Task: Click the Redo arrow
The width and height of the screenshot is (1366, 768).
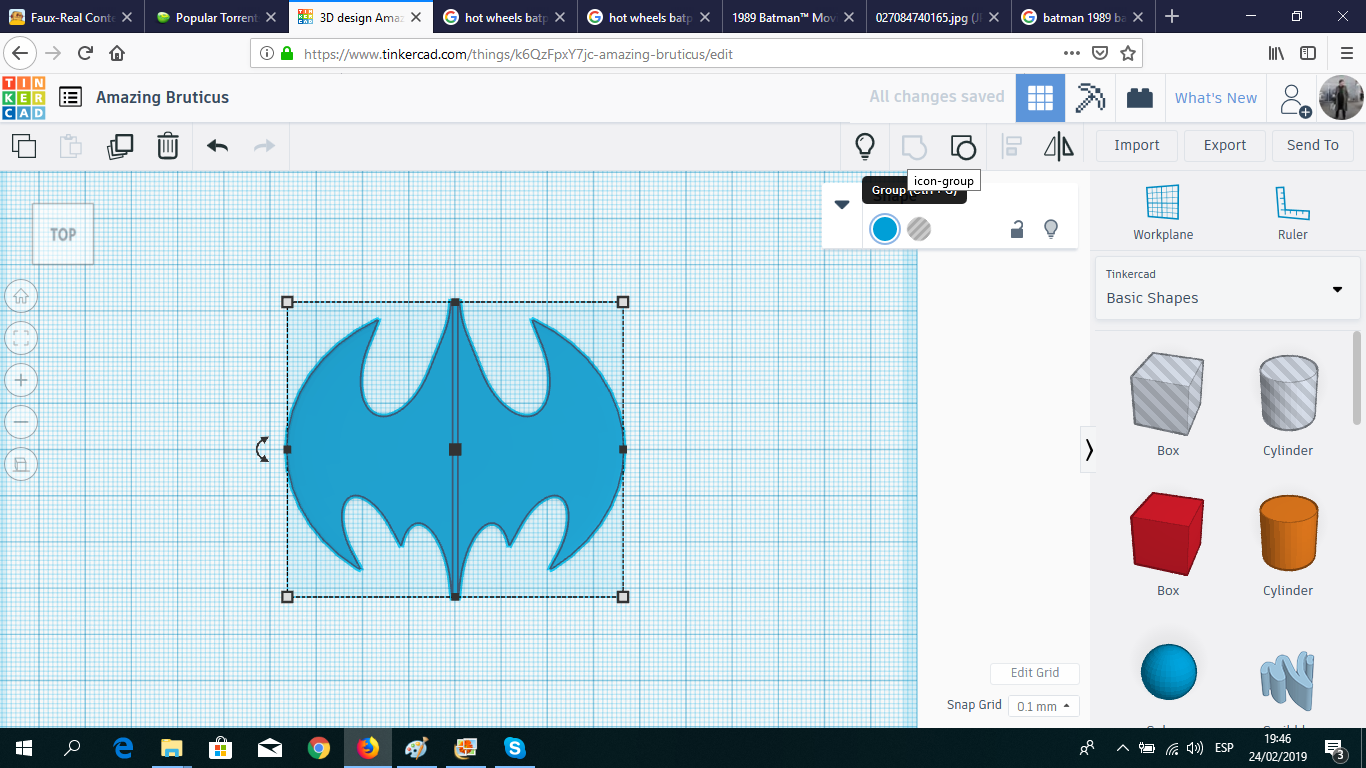Action: (x=264, y=146)
